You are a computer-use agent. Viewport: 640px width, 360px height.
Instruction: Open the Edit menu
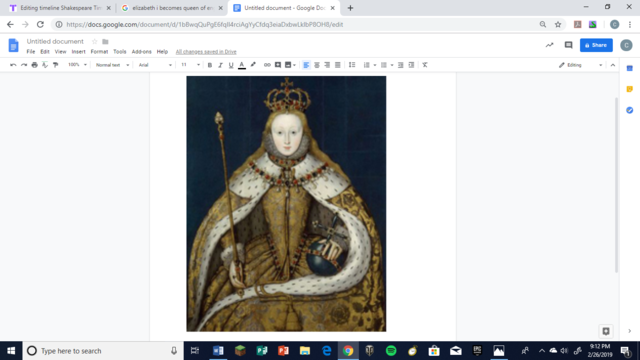(45, 52)
